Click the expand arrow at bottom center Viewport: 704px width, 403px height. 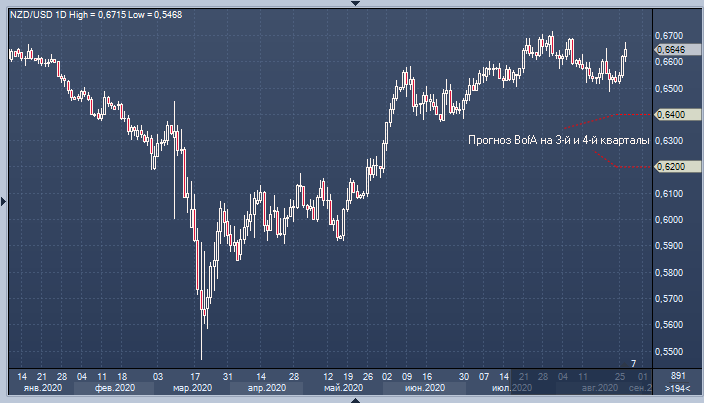point(352,399)
